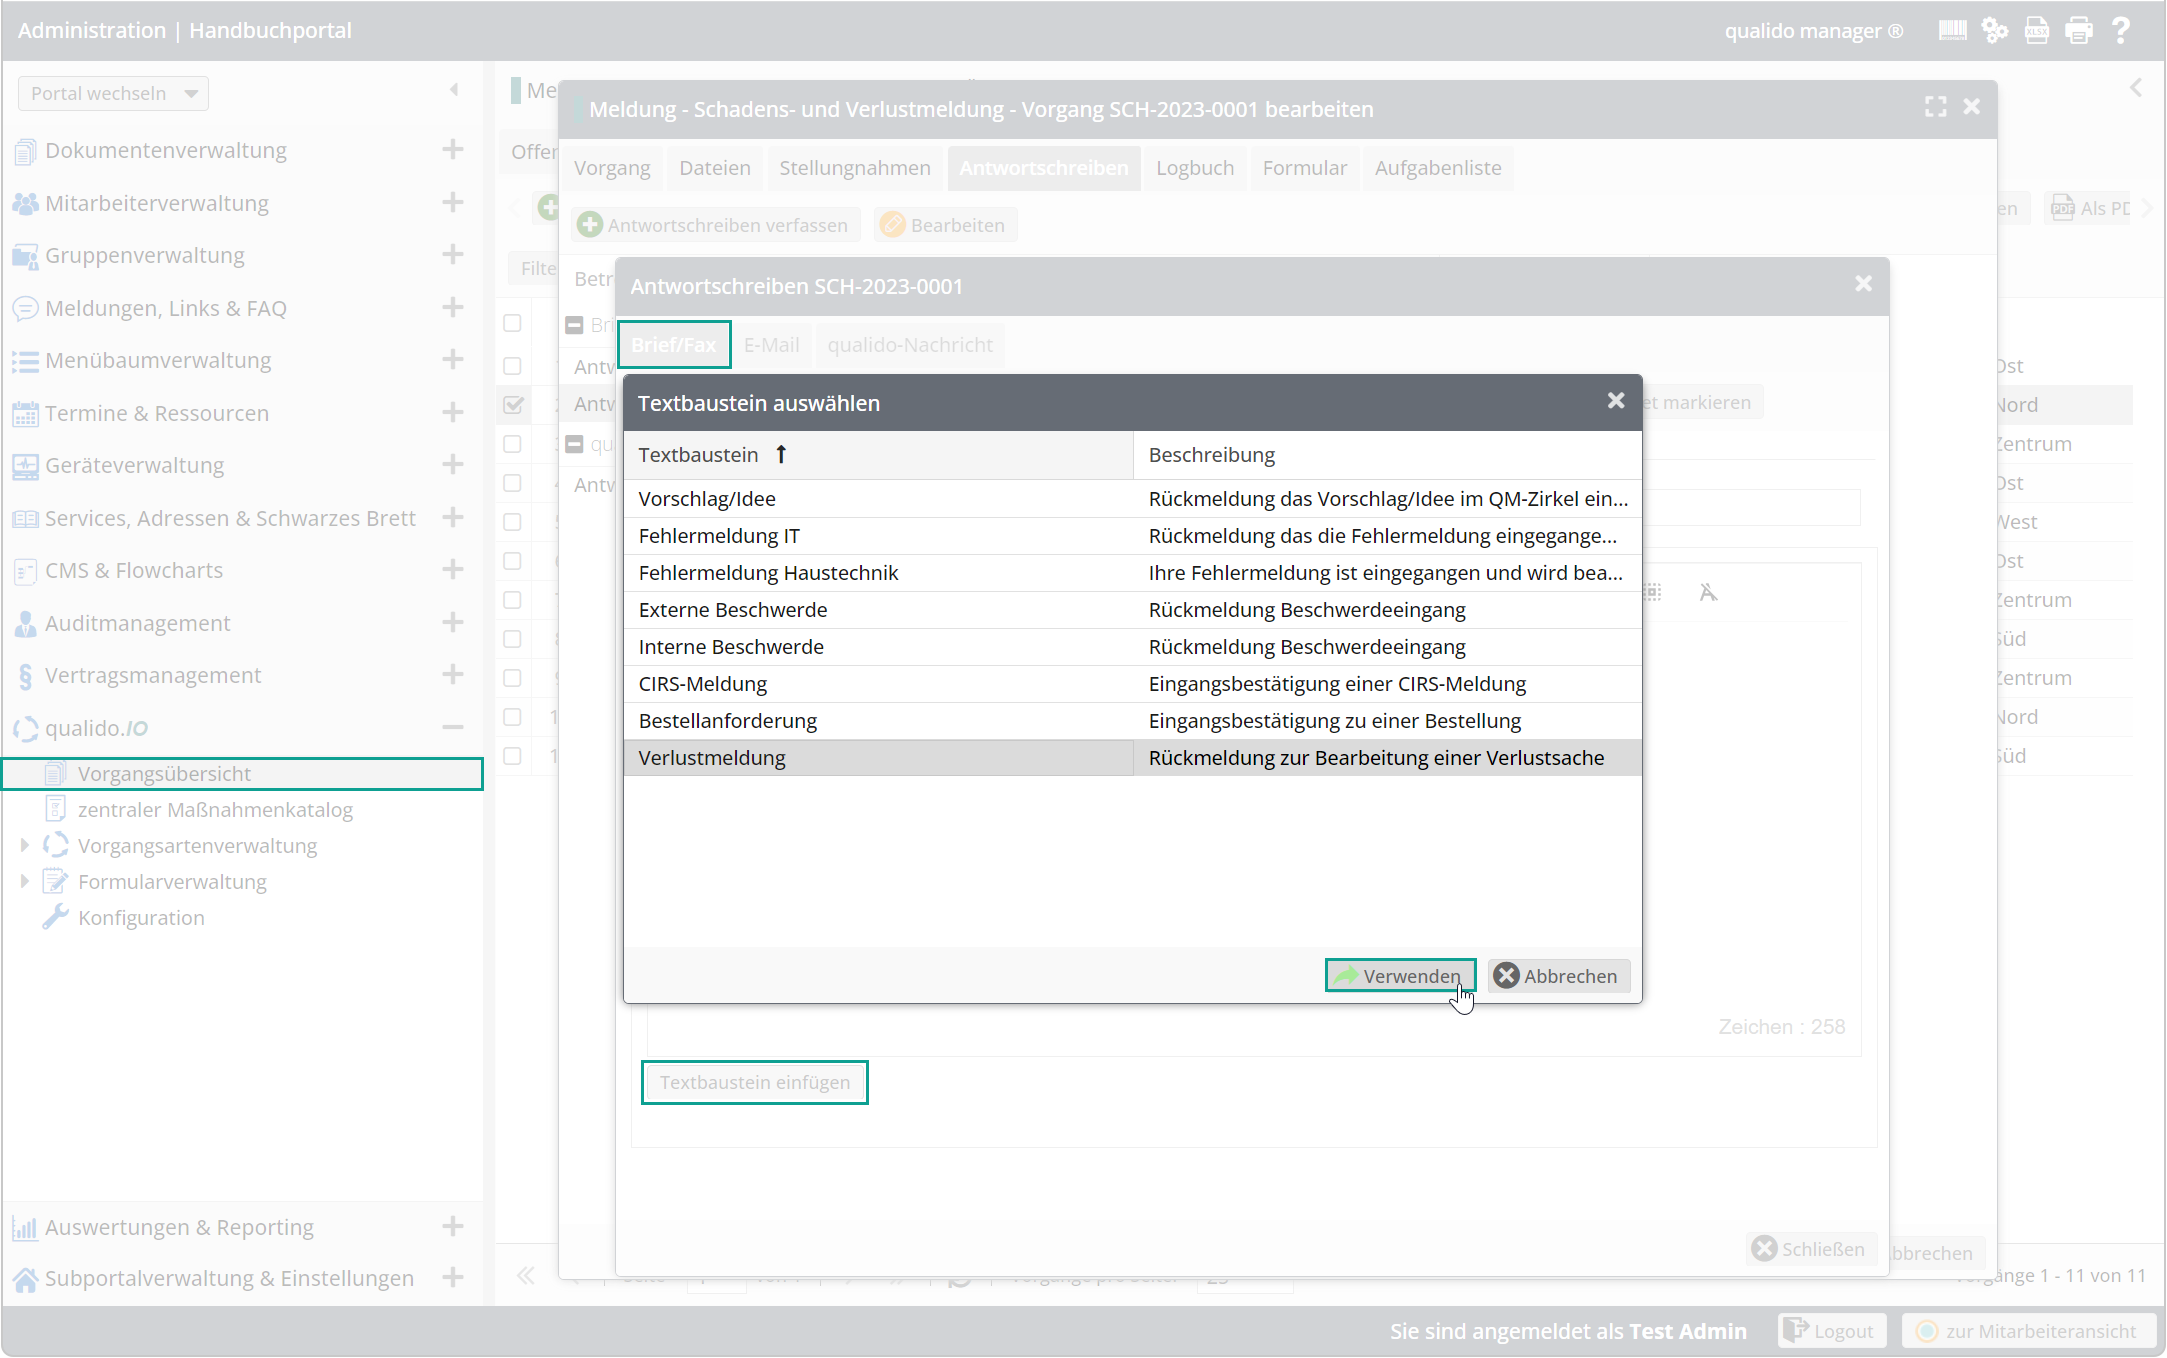Viewport: 2167px width, 1358px height.
Task: Click the Auditmanagement person icon
Action: coord(25,623)
